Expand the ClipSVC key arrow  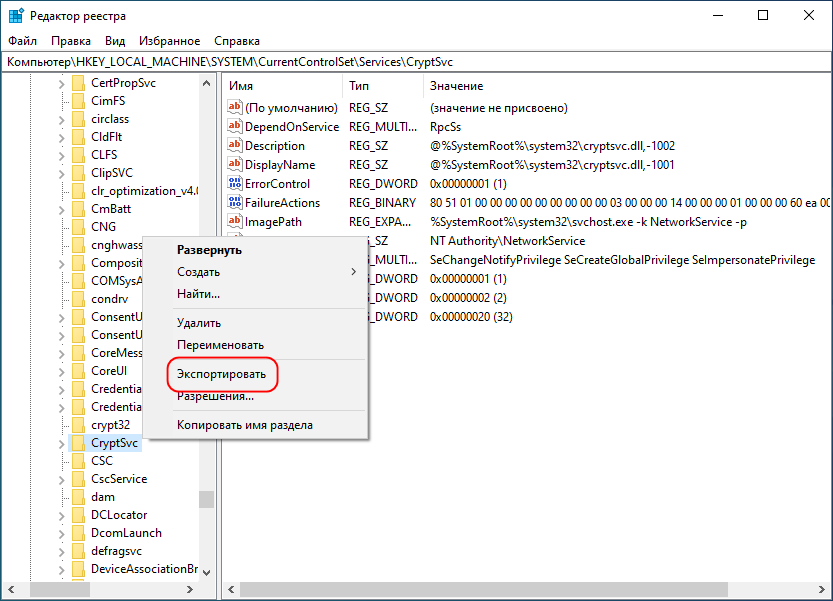coord(63,173)
